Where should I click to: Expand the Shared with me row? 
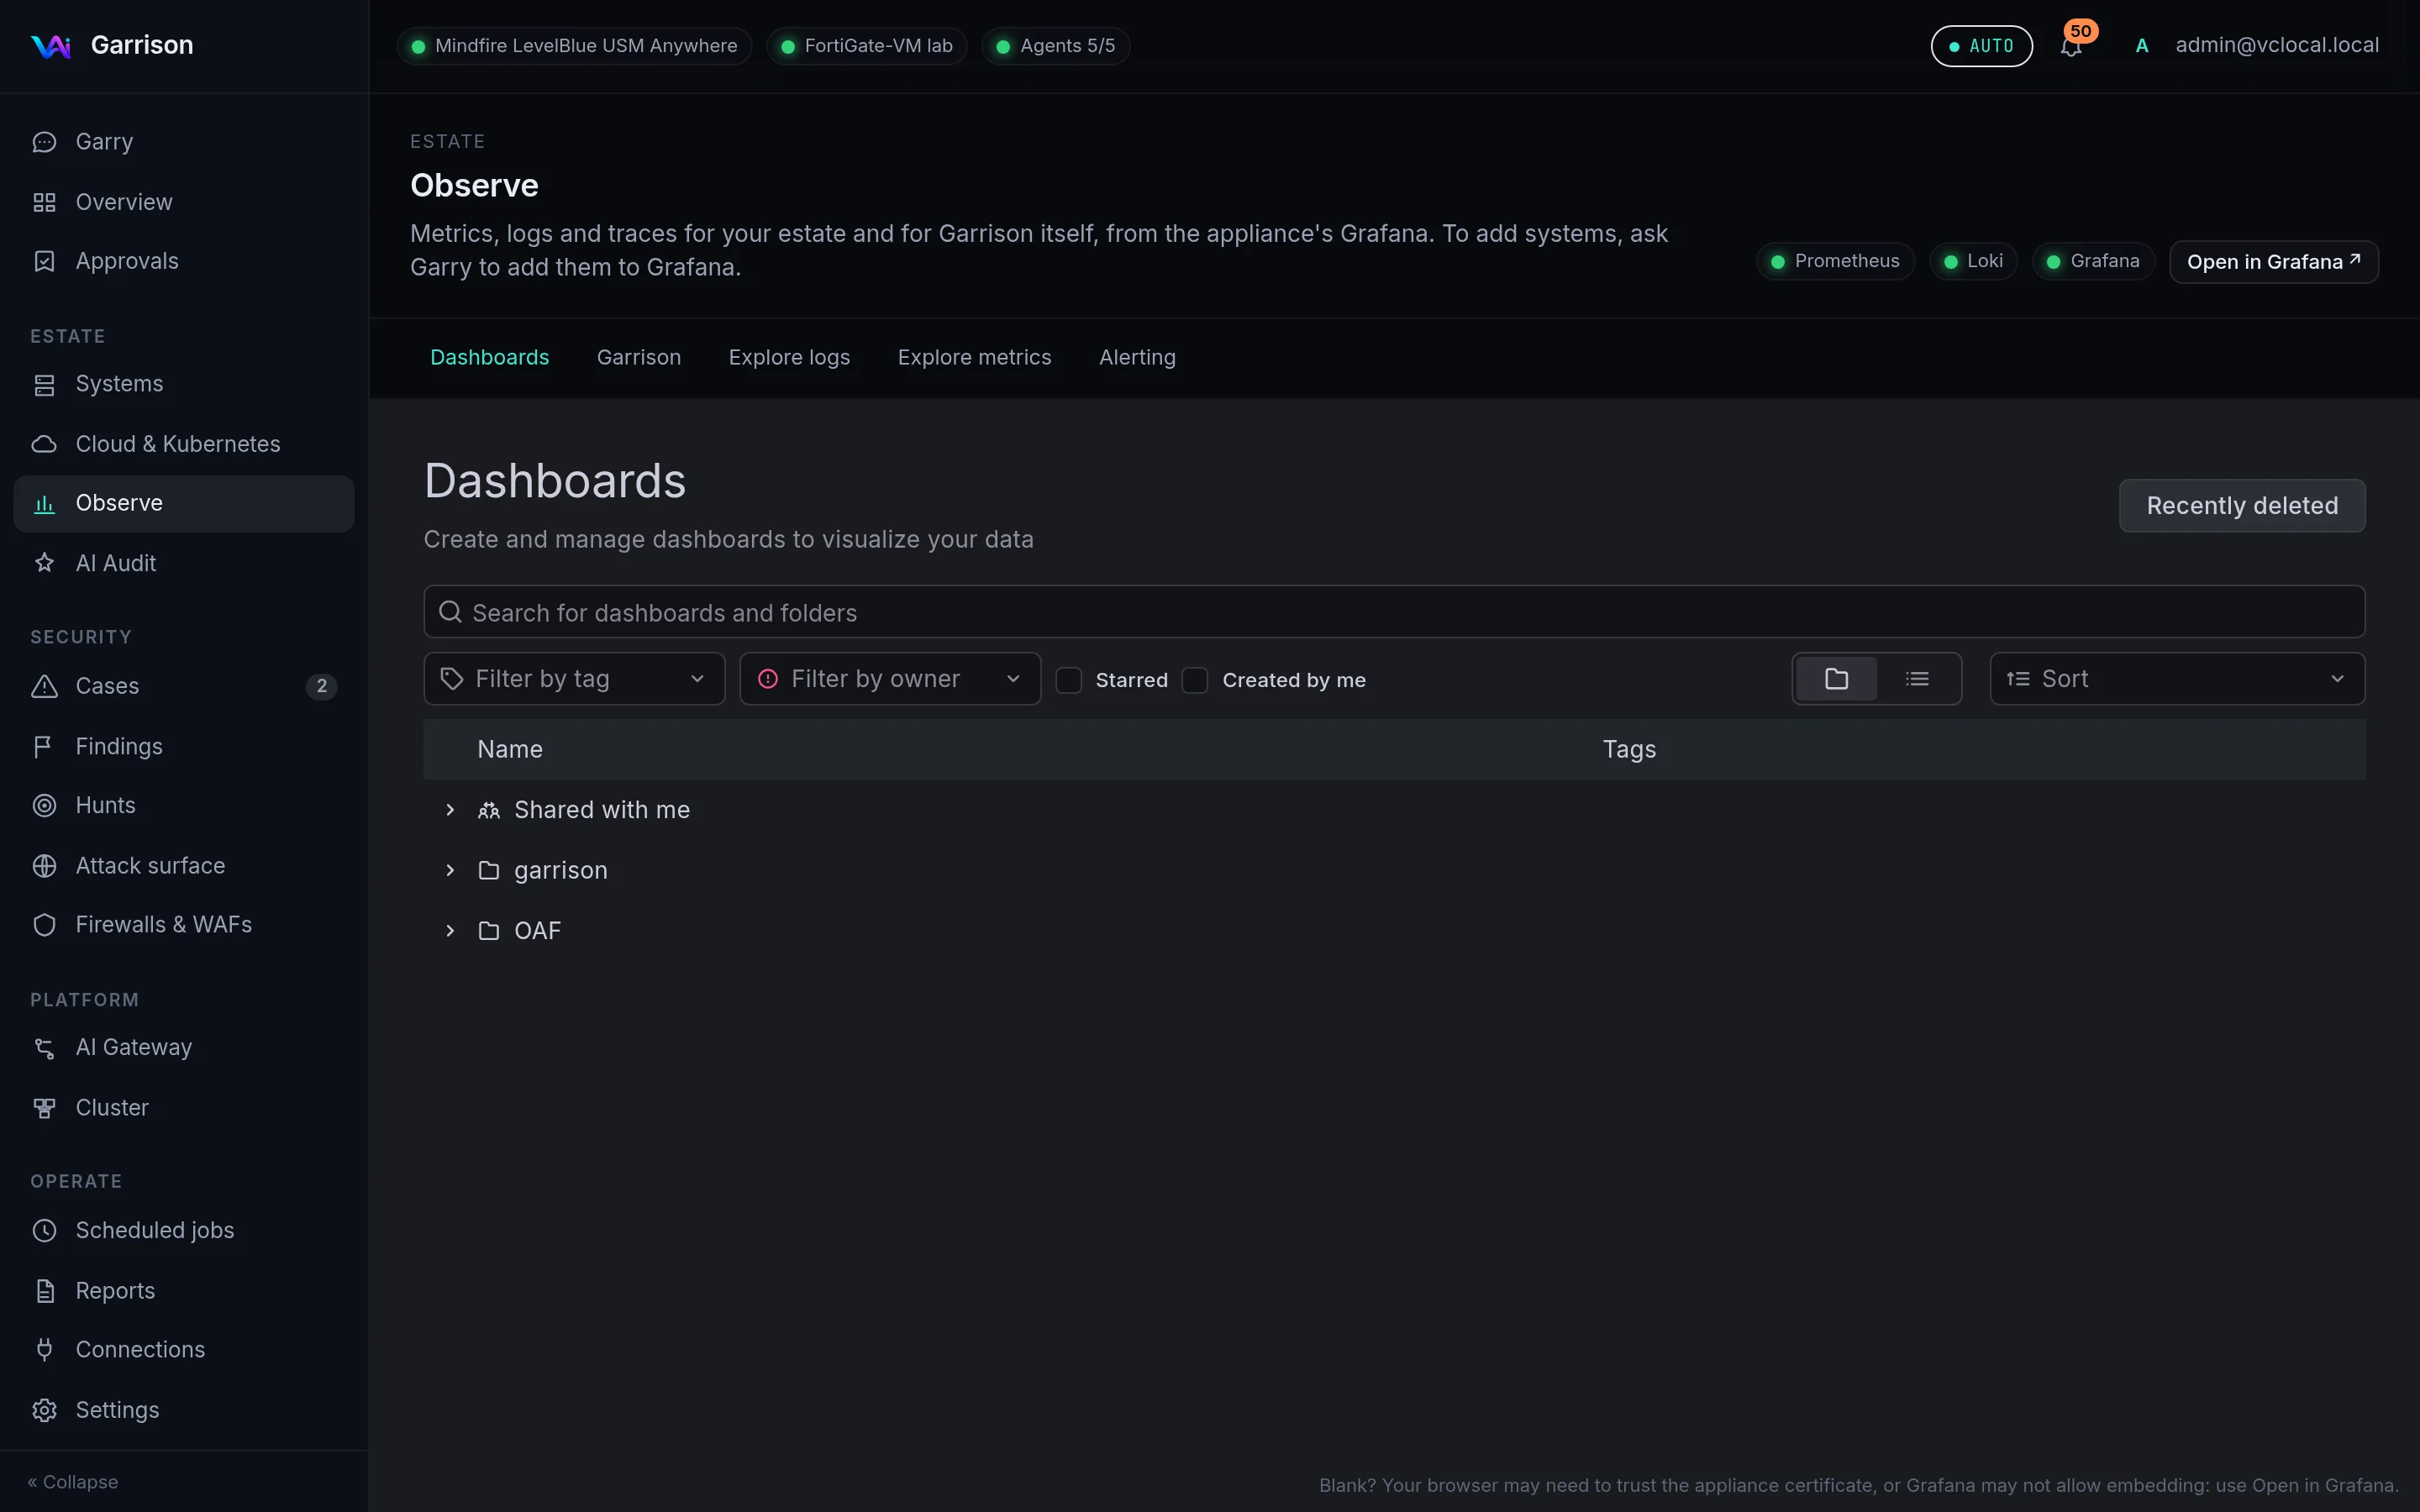(450, 810)
